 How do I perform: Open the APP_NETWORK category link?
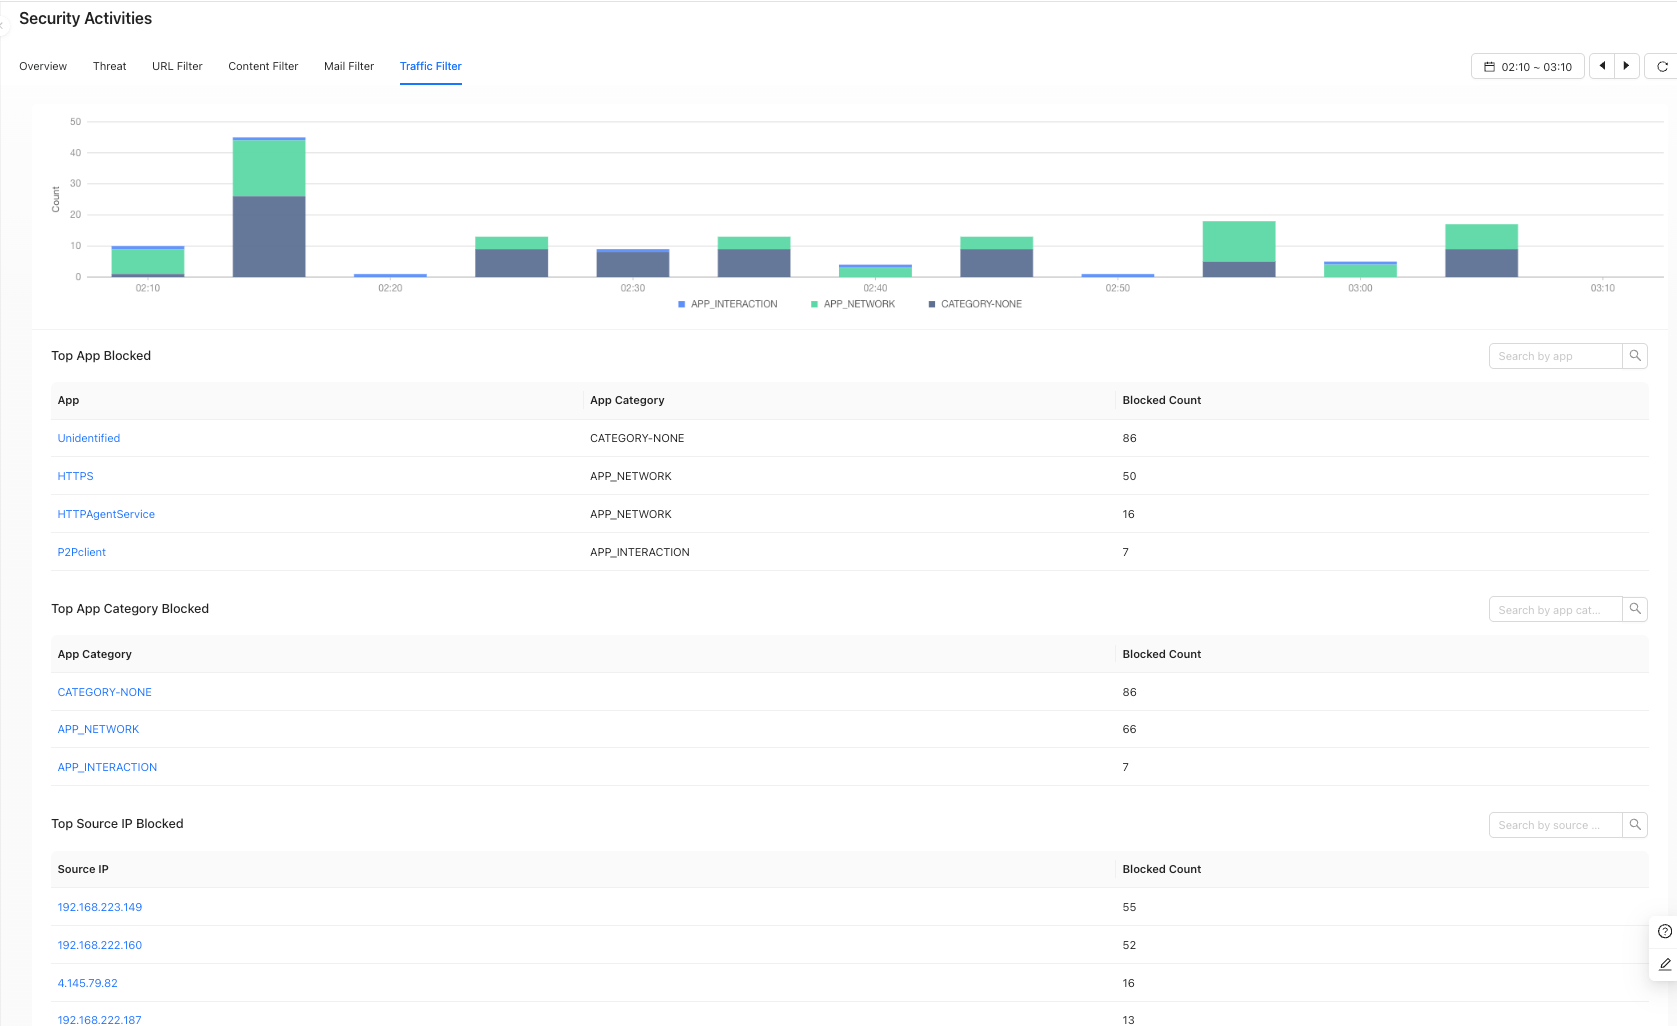(x=98, y=729)
